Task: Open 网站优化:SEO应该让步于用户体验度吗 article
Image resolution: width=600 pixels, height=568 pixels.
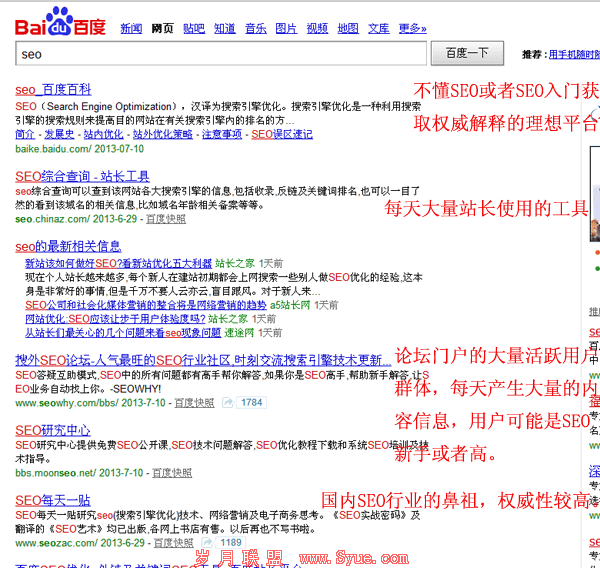Action: point(115,319)
